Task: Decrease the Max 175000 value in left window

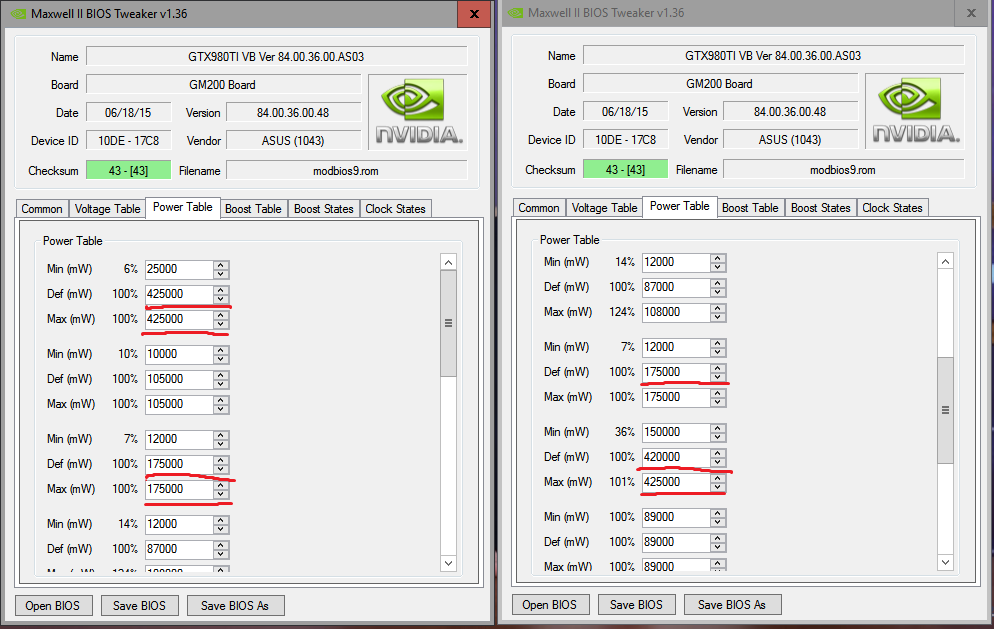Action: pos(221,493)
